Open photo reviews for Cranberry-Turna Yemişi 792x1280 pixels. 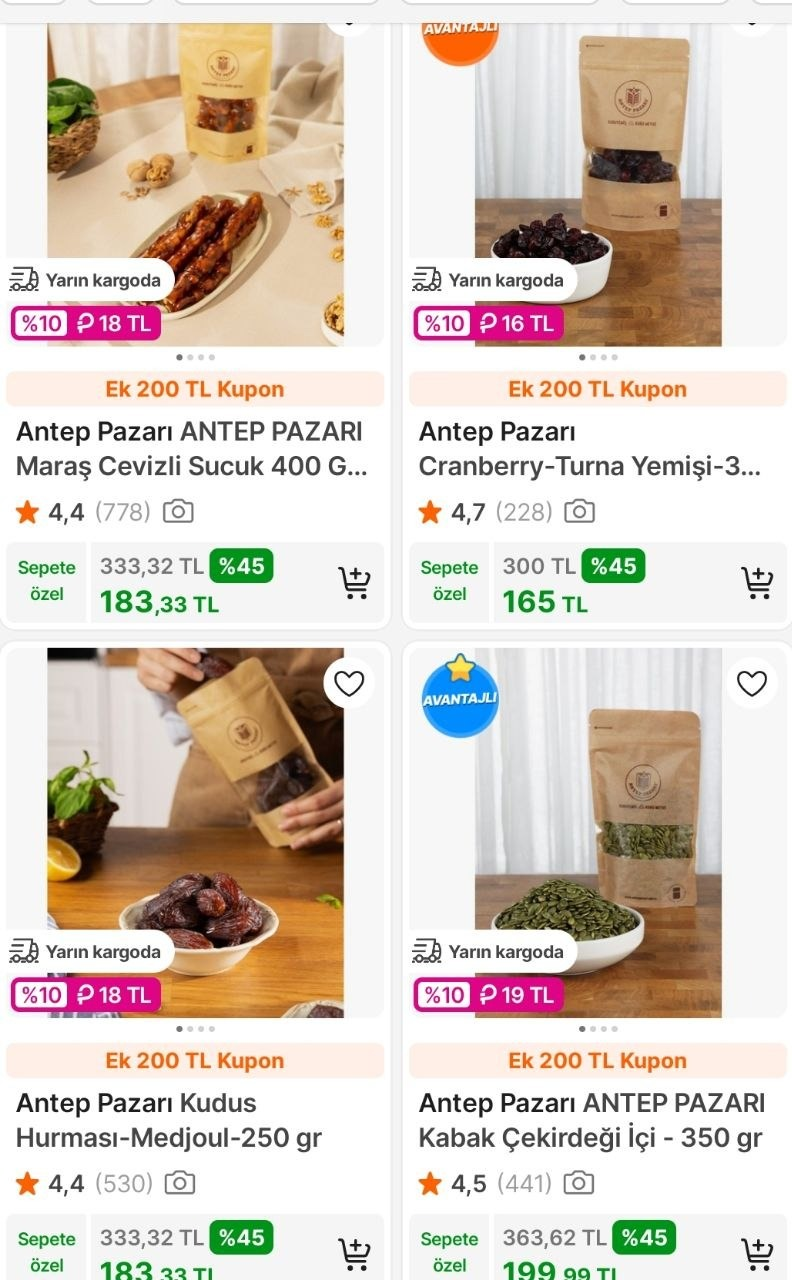coord(580,512)
